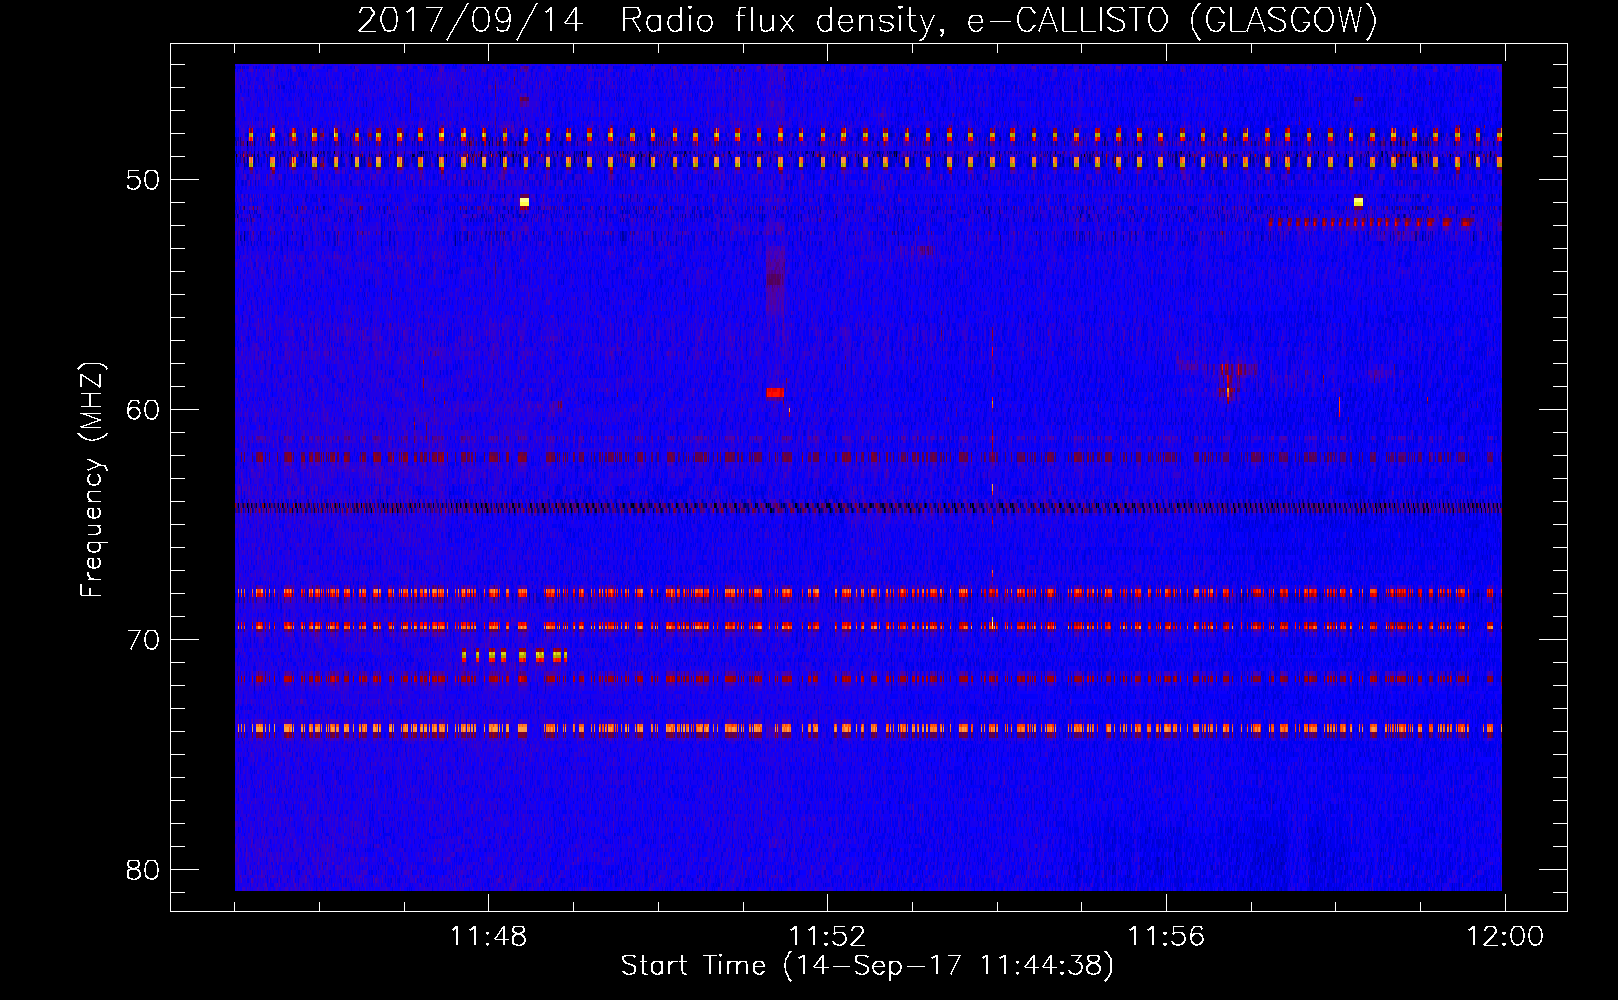Click the bright red burst near 59 MHz
Screen dimensions: 1618x1000
pos(775,393)
